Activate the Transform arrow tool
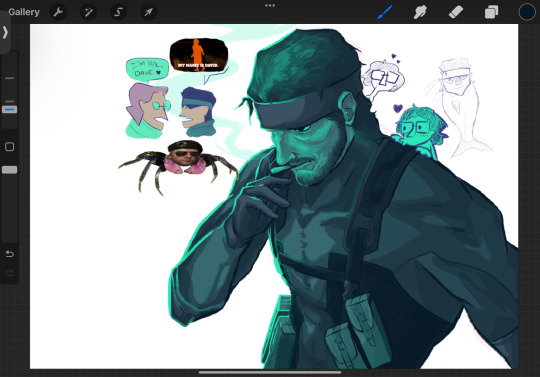This screenshot has height=377, width=540. [x=148, y=12]
